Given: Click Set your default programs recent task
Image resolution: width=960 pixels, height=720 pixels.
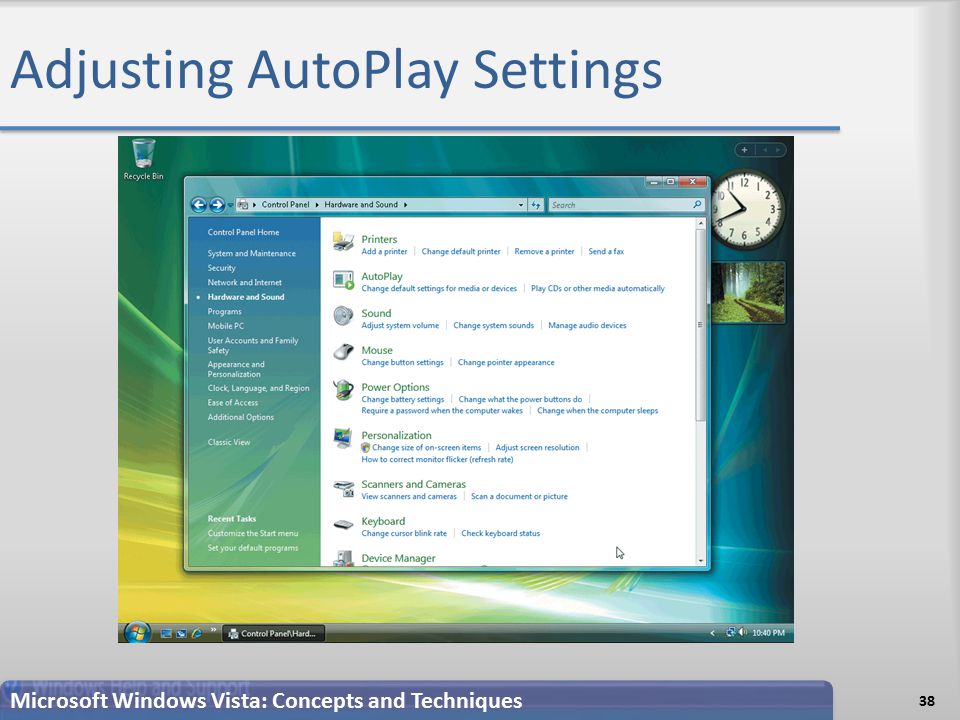Looking at the screenshot, I should pyautogui.click(x=252, y=548).
